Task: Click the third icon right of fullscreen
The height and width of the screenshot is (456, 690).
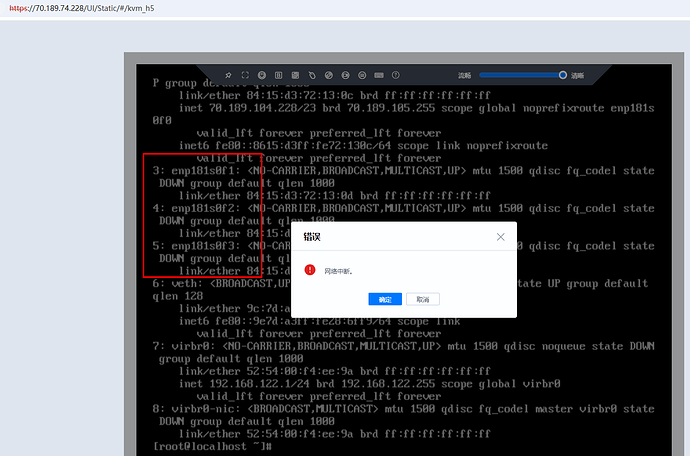Action: pyautogui.click(x=294, y=75)
